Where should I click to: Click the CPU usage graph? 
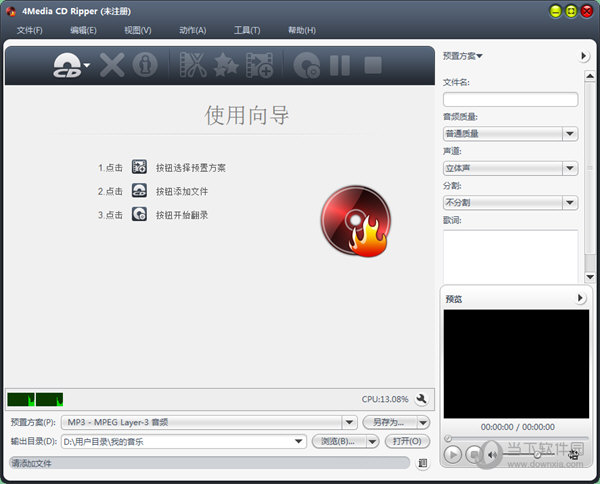pos(35,399)
